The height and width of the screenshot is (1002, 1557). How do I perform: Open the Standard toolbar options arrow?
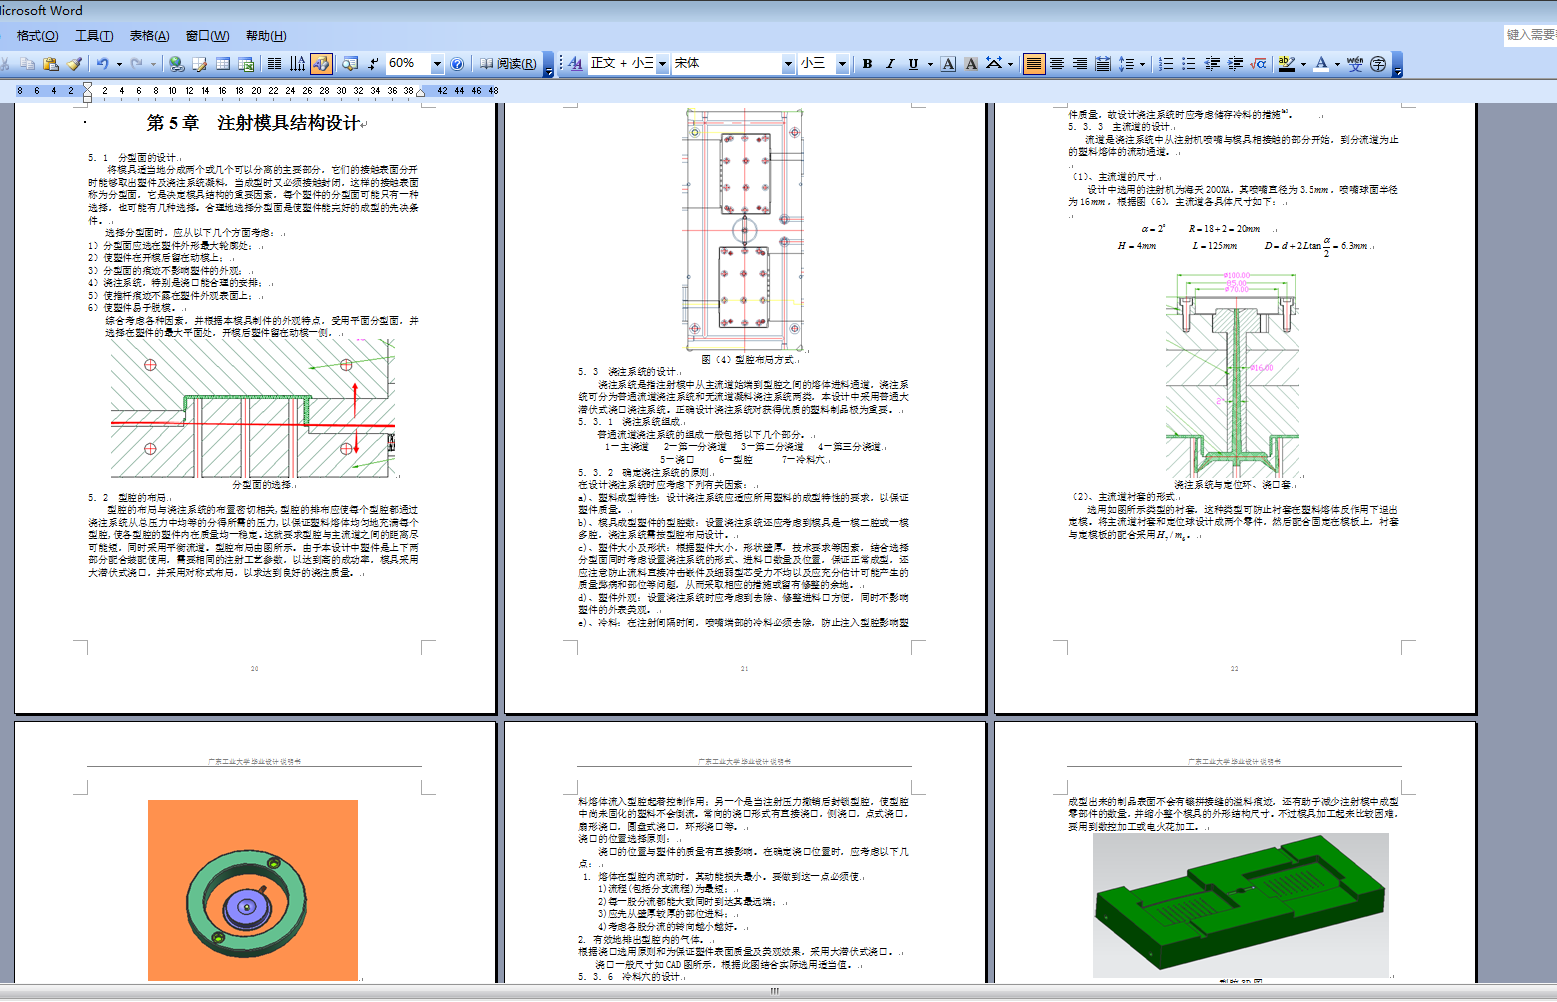click(x=549, y=65)
